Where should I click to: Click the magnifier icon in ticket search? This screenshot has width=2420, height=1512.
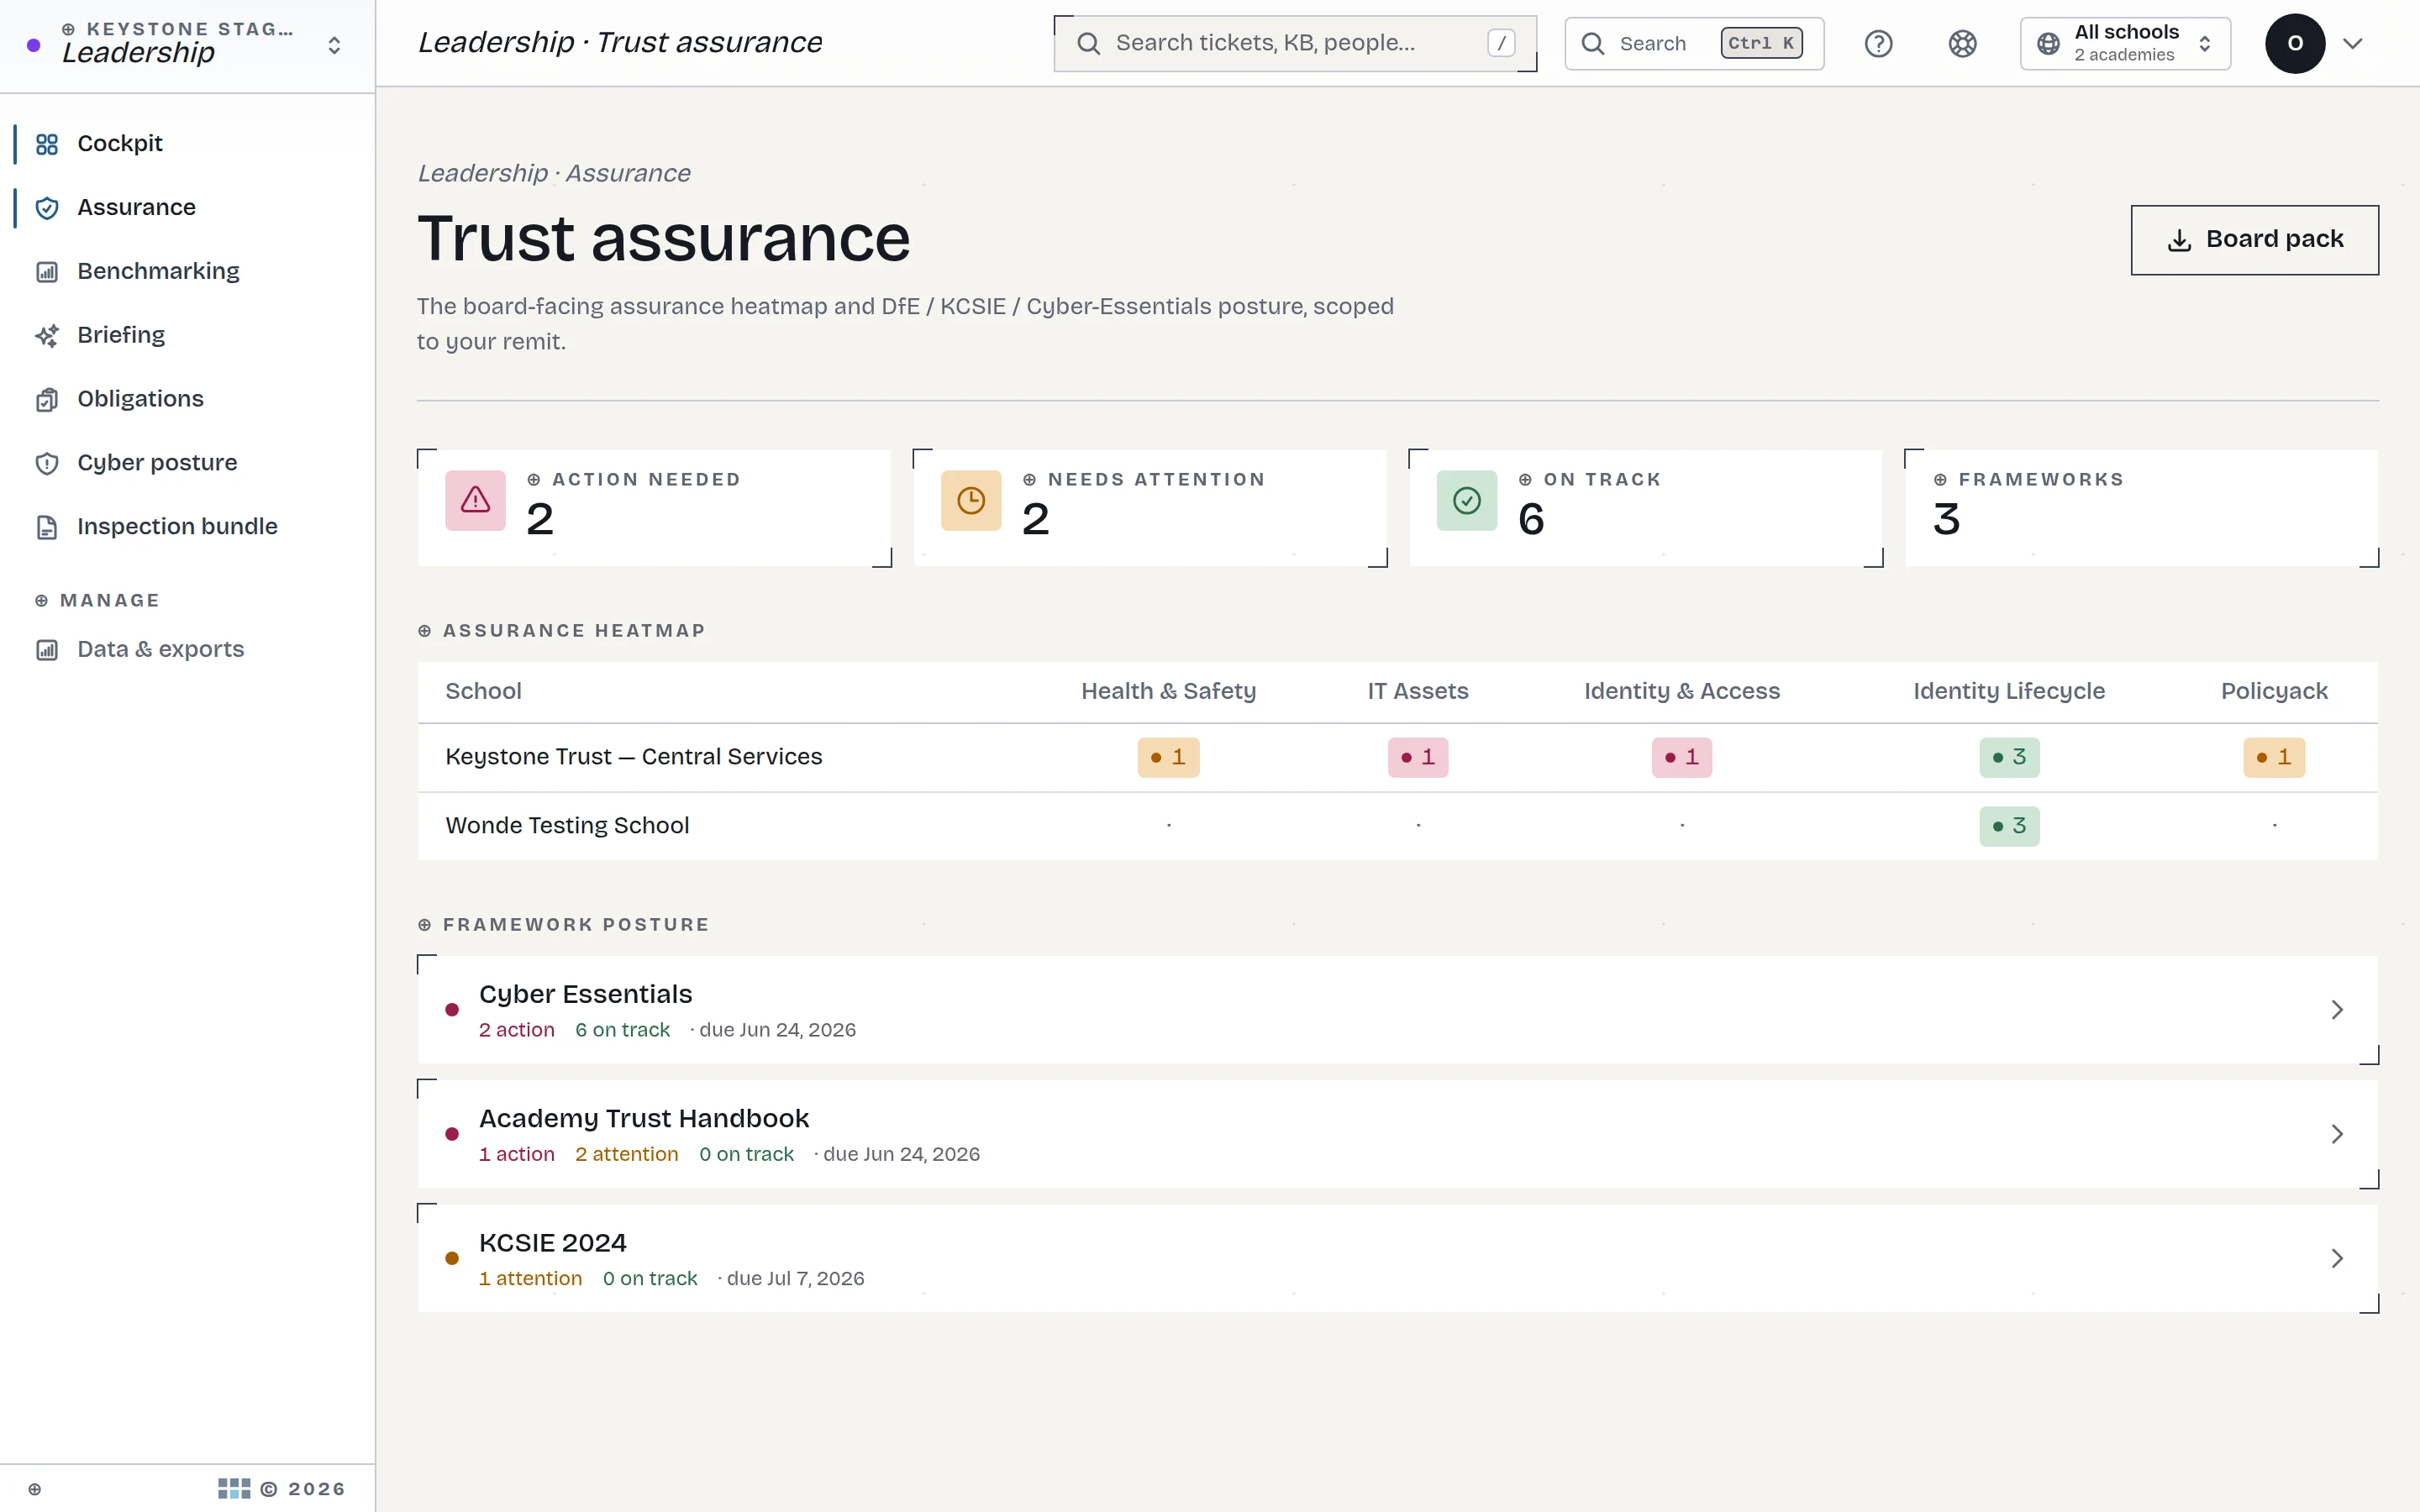coord(1089,44)
